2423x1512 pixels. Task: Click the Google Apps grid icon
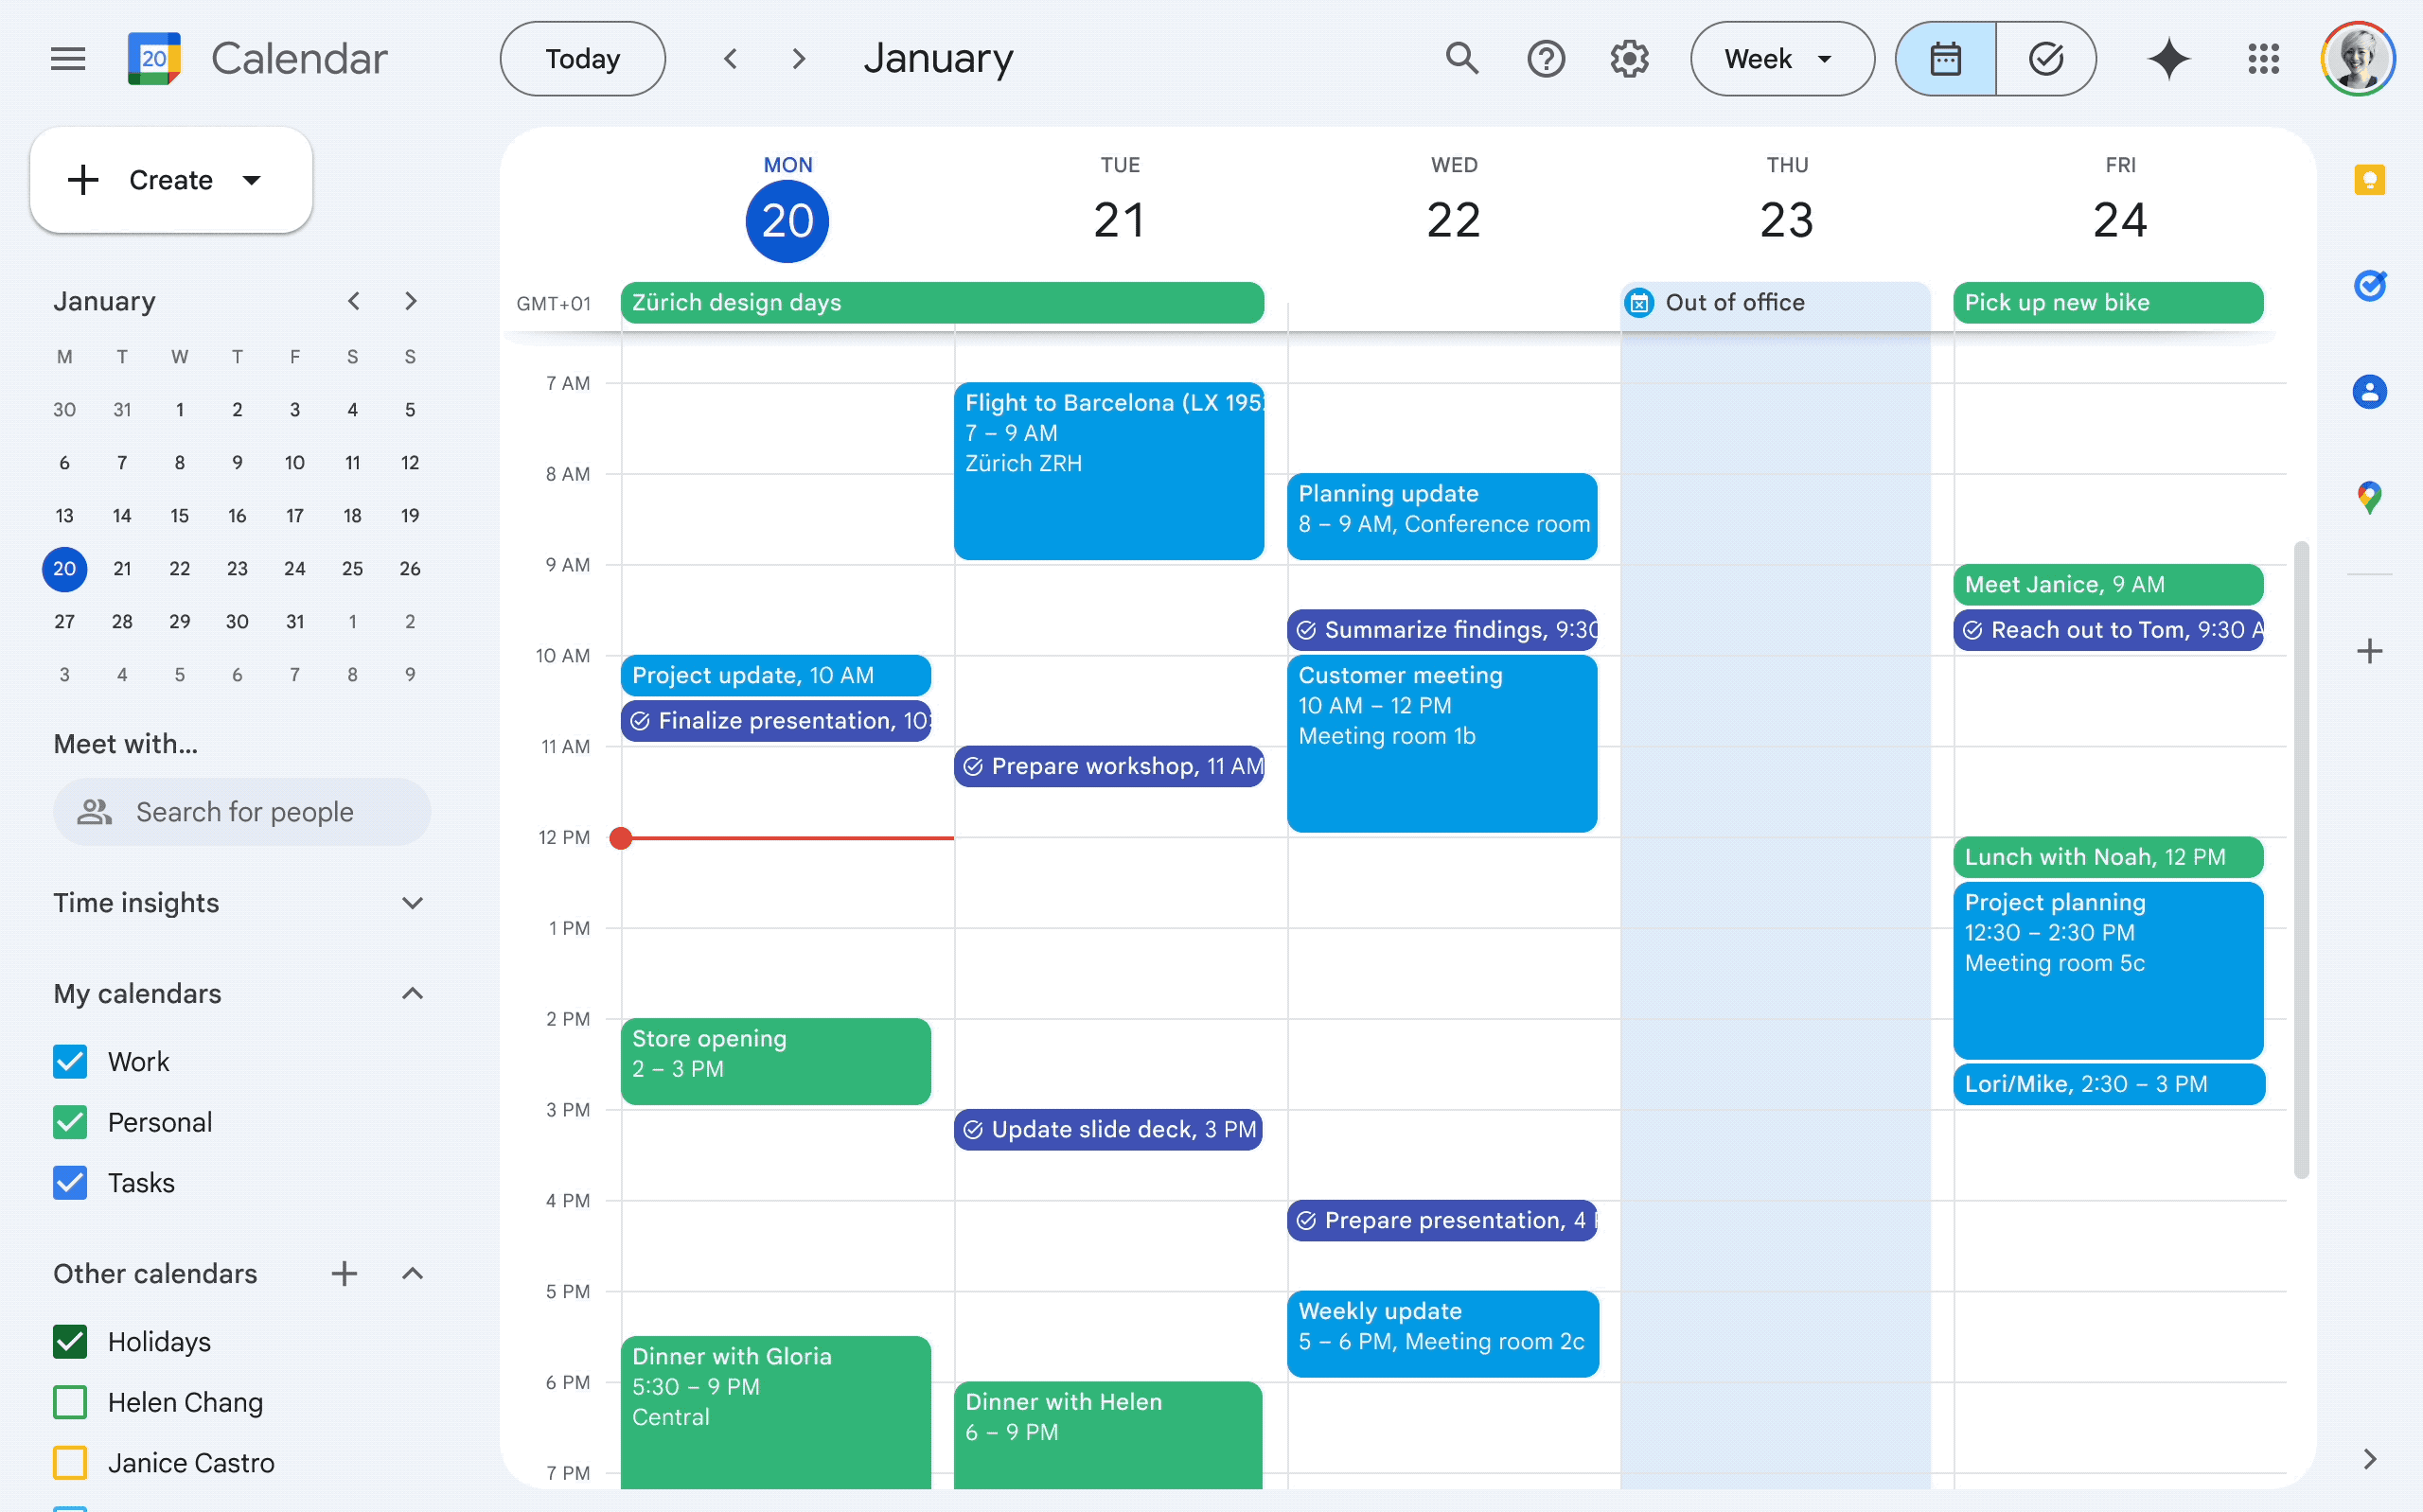[2263, 58]
